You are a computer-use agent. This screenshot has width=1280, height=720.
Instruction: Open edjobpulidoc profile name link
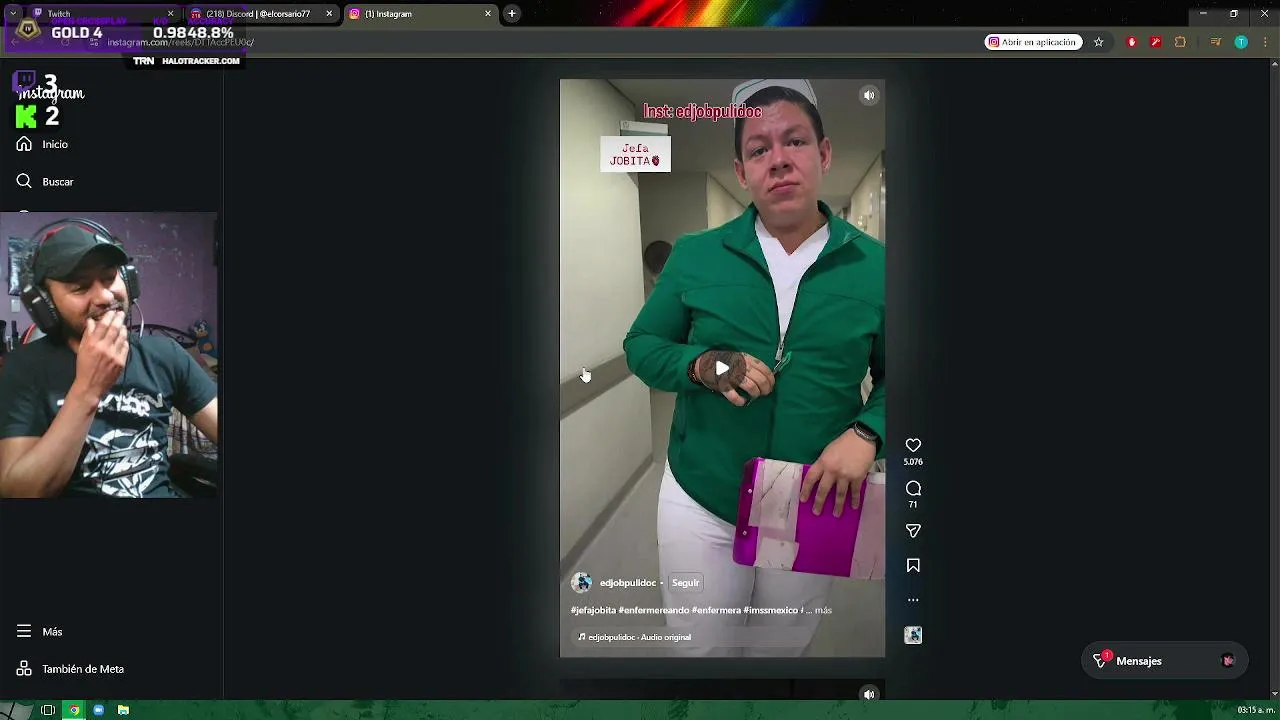click(628, 583)
